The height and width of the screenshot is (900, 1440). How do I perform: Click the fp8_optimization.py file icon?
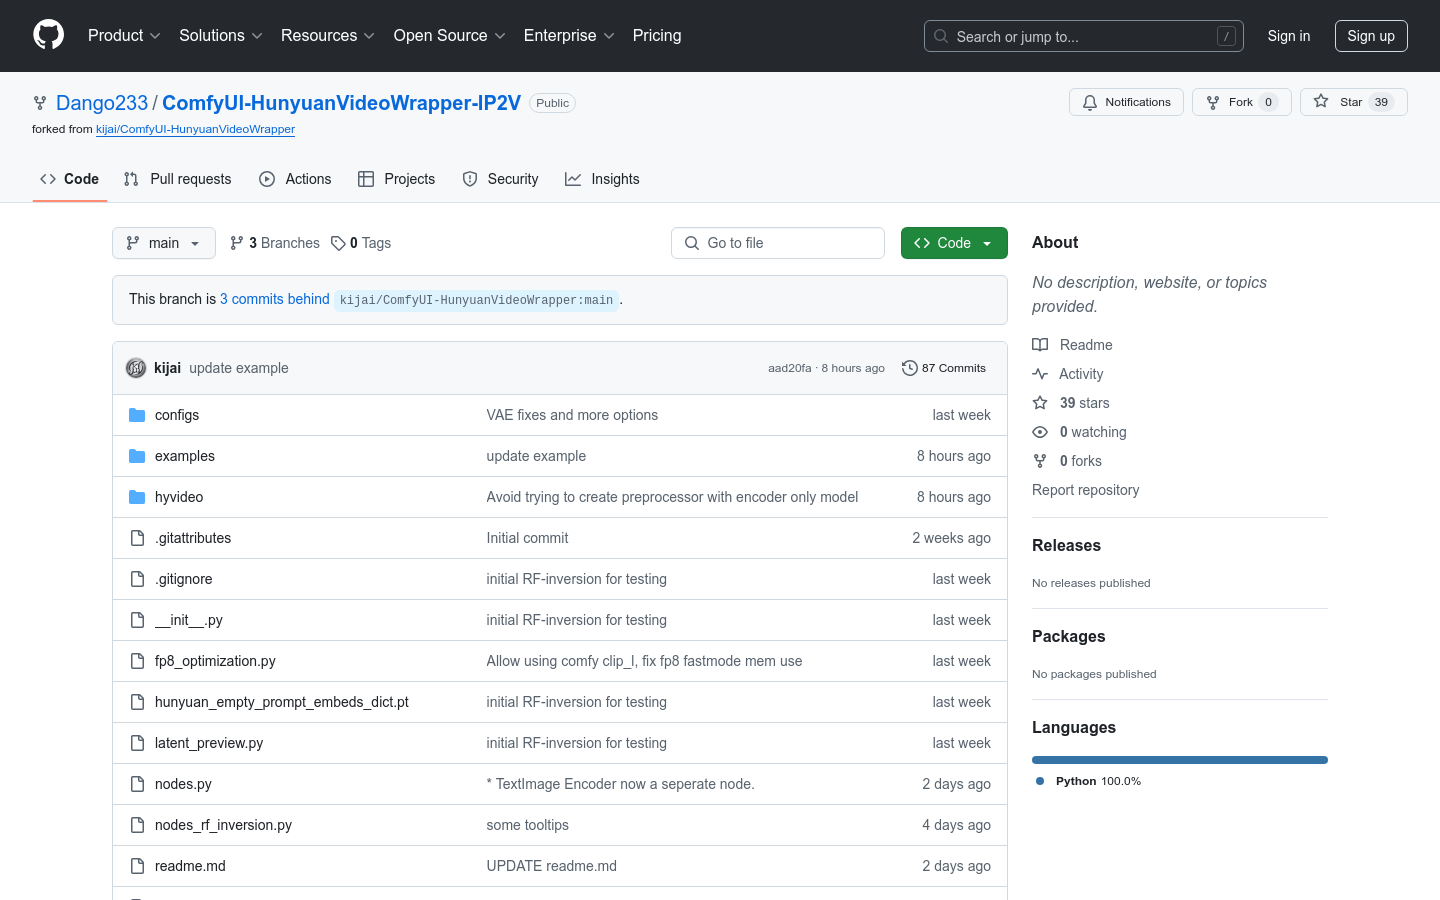tap(137, 661)
